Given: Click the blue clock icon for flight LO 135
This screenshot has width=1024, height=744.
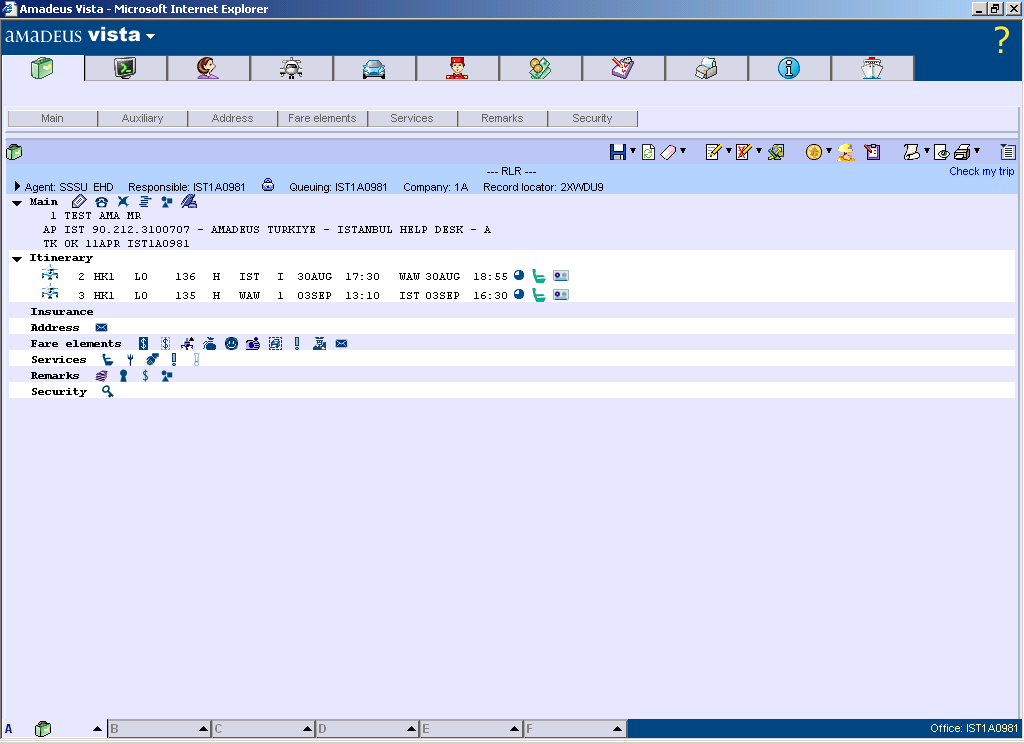Looking at the screenshot, I should [x=519, y=294].
